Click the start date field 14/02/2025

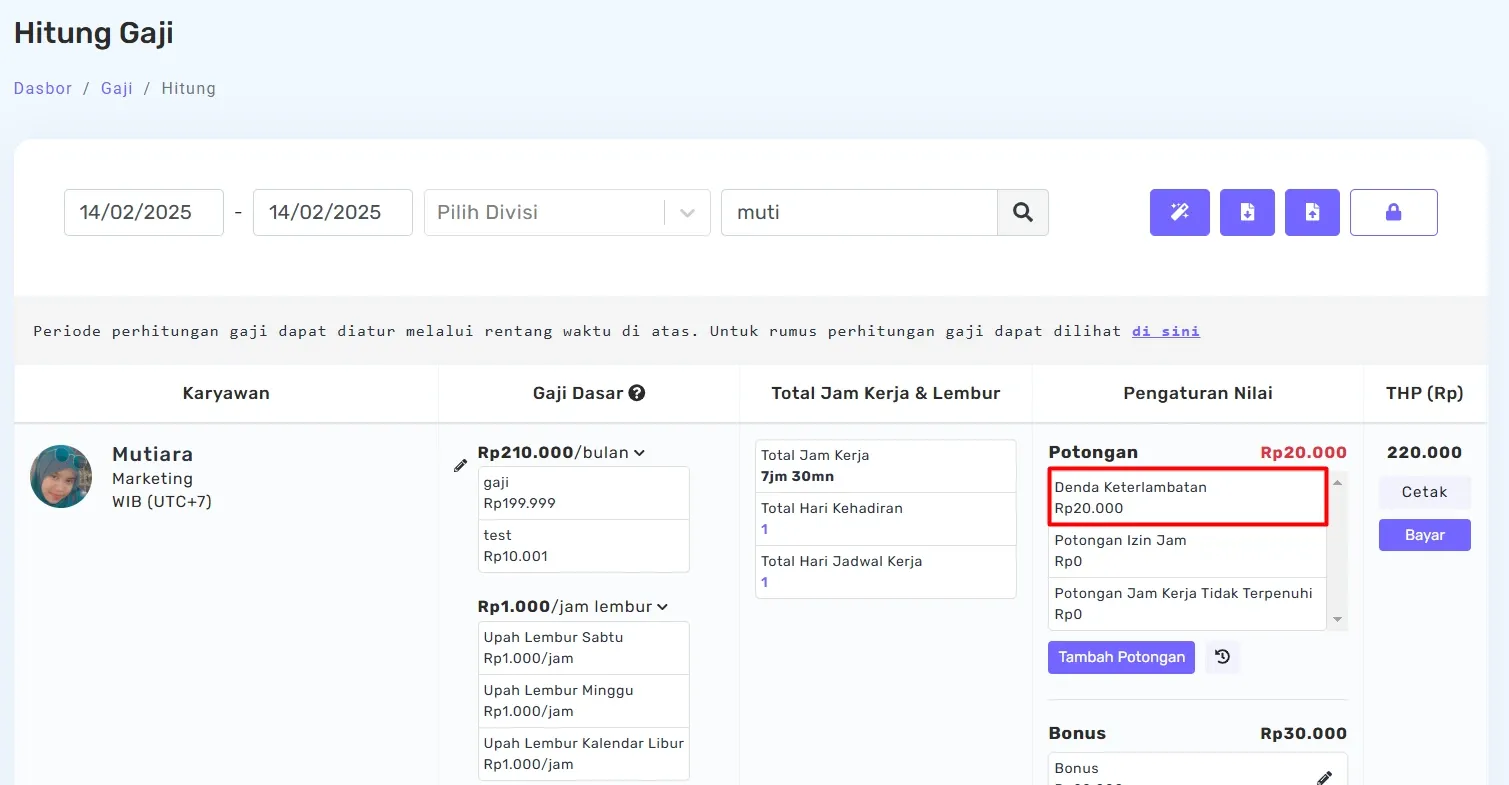point(144,212)
